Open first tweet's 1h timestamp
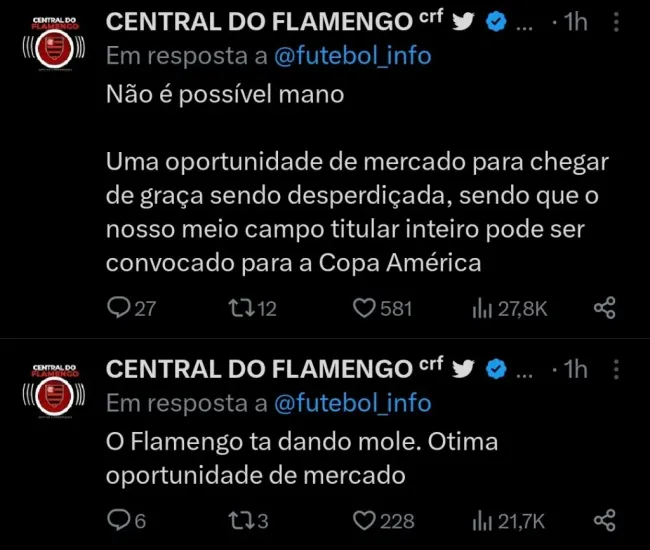The width and height of the screenshot is (650, 550). [x=575, y=22]
